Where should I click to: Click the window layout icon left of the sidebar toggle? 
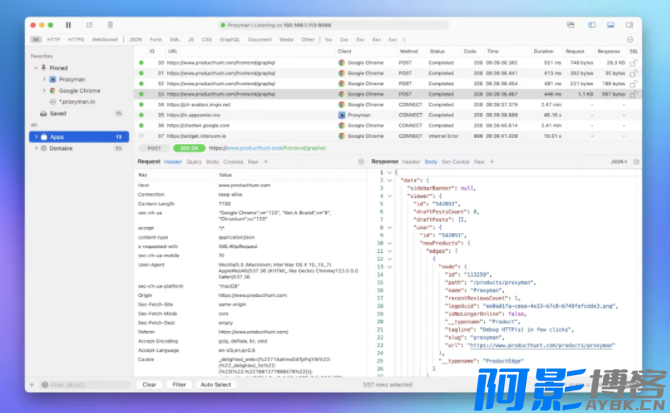click(x=570, y=25)
